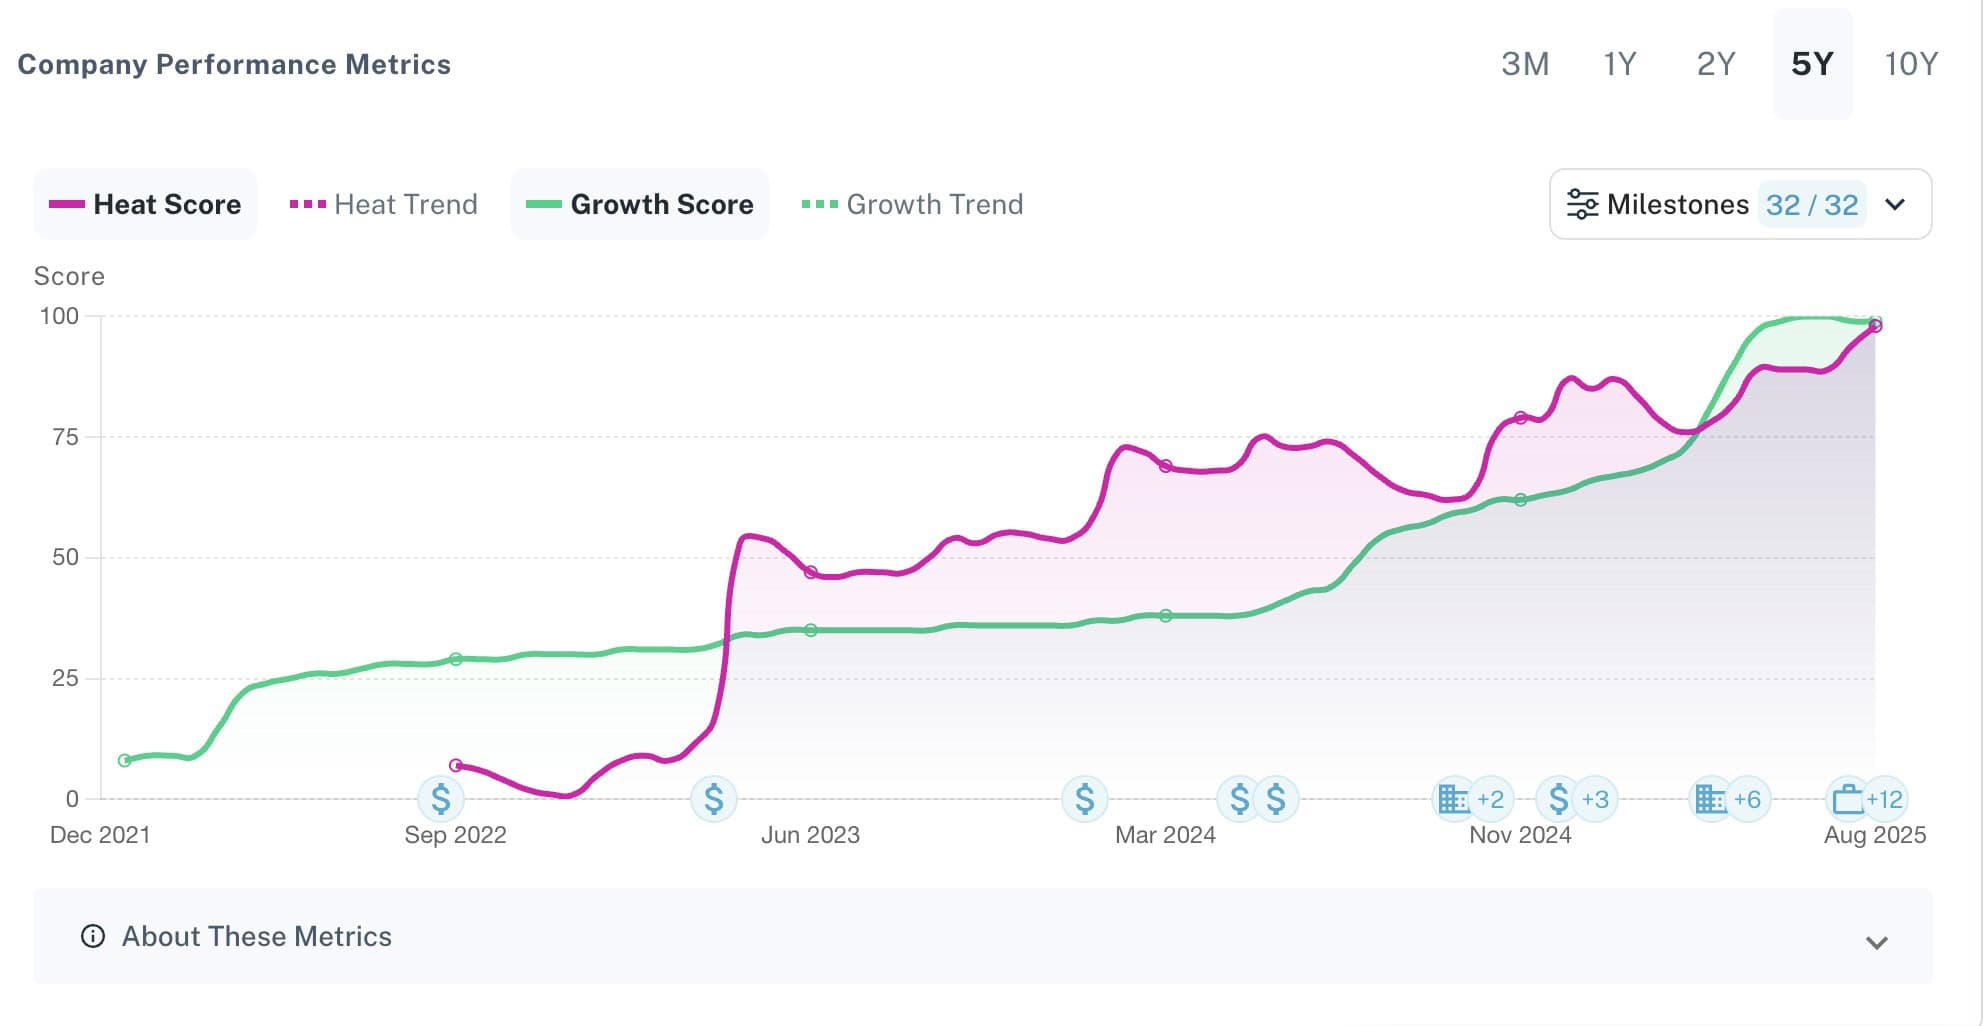The height and width of the screenshot is (1026, 1986).
Task: Click the dollar milestone icon before Jun 2023
Action: coord(714,799)
